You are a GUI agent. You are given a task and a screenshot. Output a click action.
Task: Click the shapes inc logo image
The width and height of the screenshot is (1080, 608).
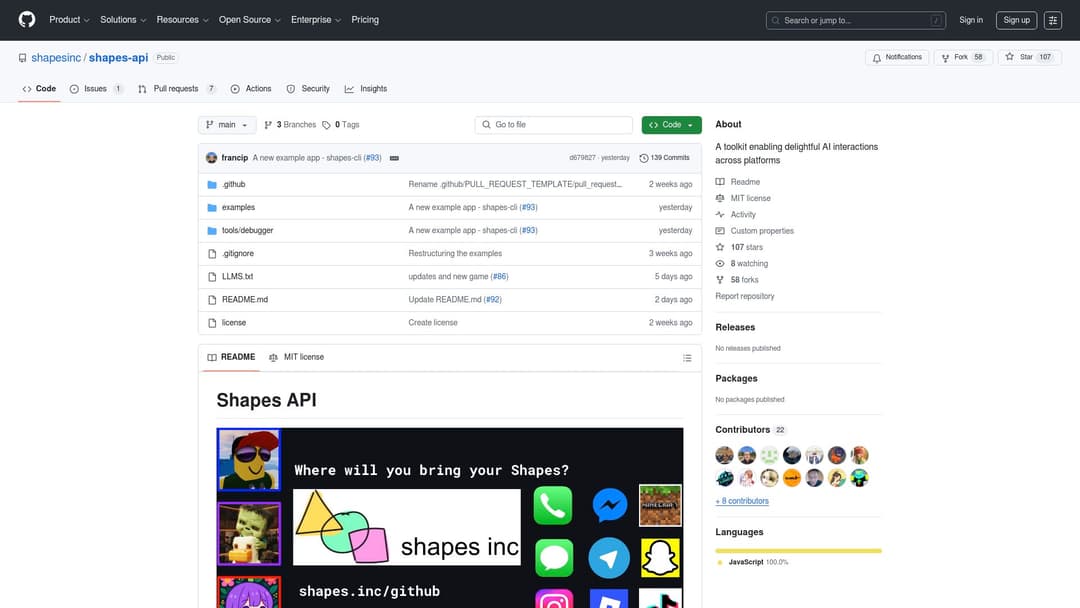pos(407,527)
